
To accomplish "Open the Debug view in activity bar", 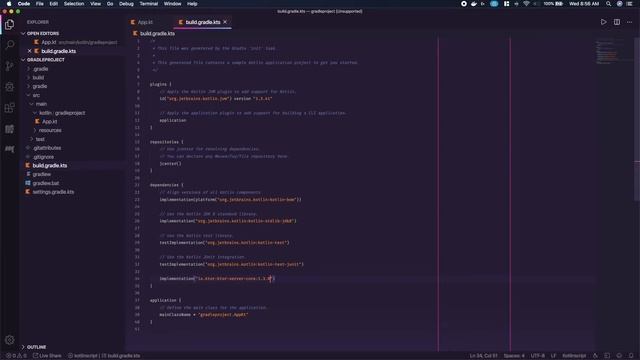I will 9,87.
